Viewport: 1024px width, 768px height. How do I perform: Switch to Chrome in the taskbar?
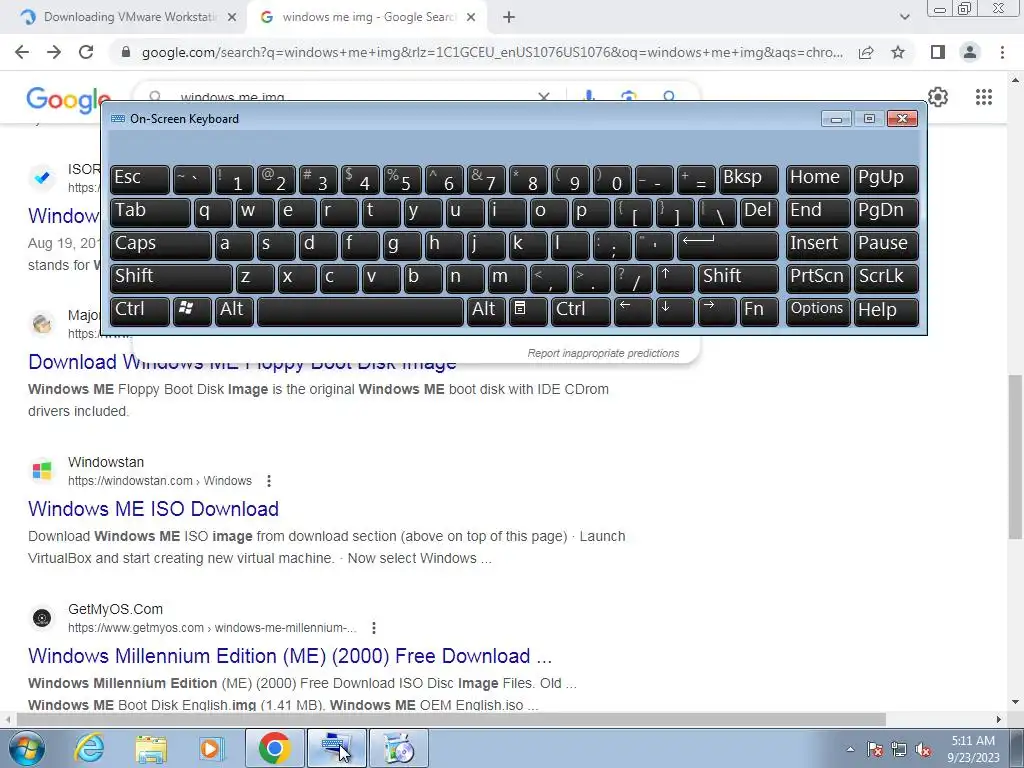(274, 748)
